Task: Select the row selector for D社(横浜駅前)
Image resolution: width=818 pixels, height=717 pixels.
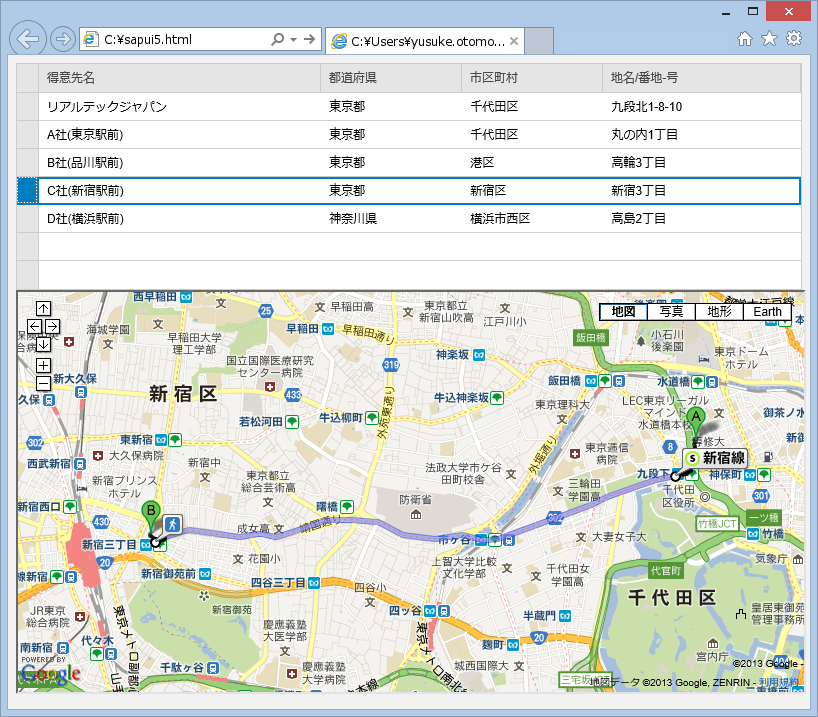Action: pyautogui.click(x=28, y=219)
